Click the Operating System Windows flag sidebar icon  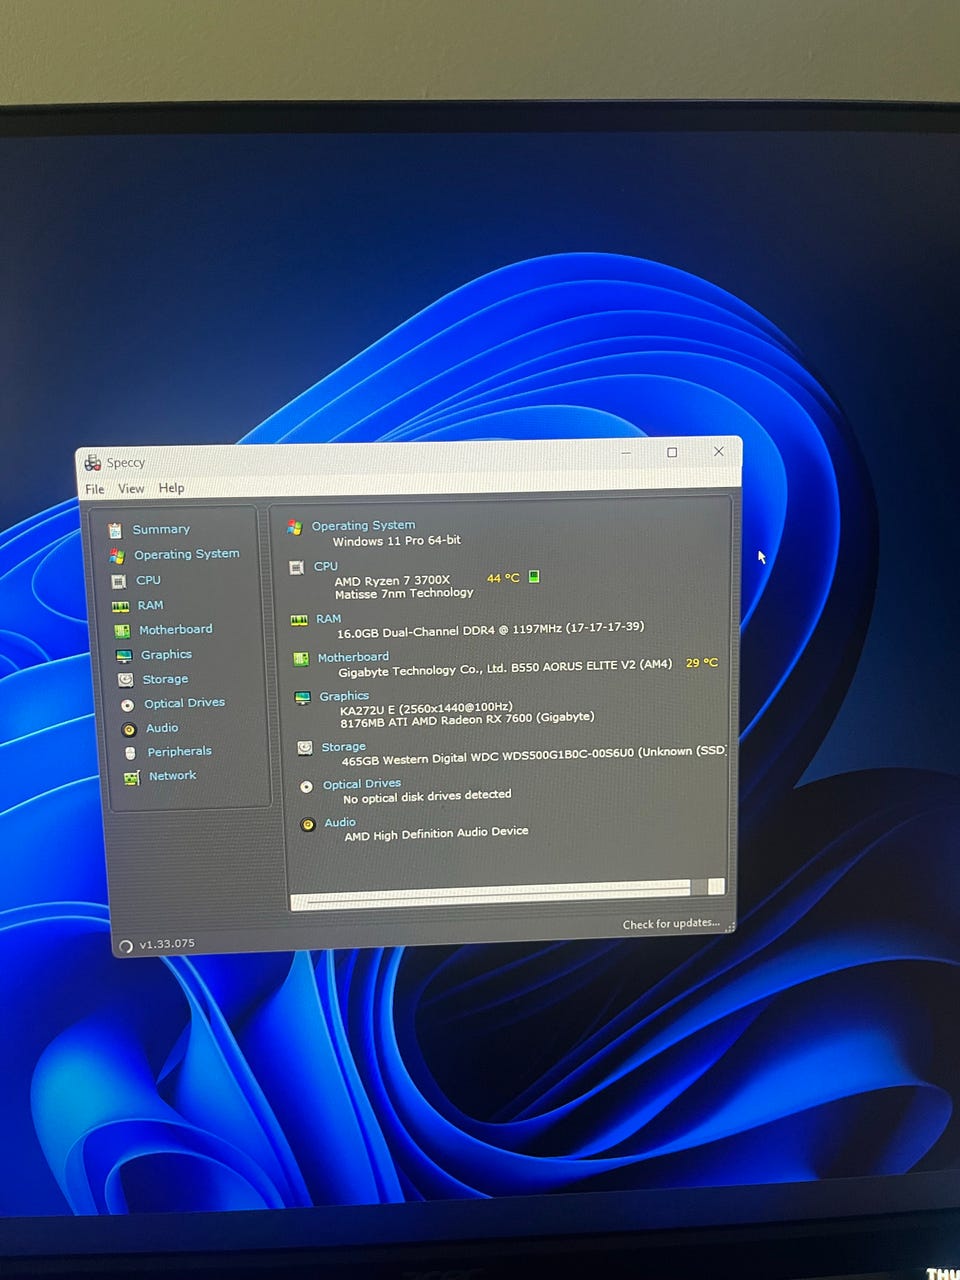coord(117,556)
